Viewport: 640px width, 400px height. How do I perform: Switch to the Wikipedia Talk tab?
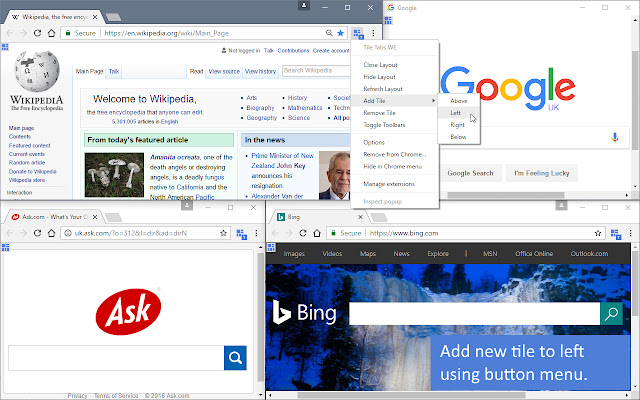coord(114,71)
